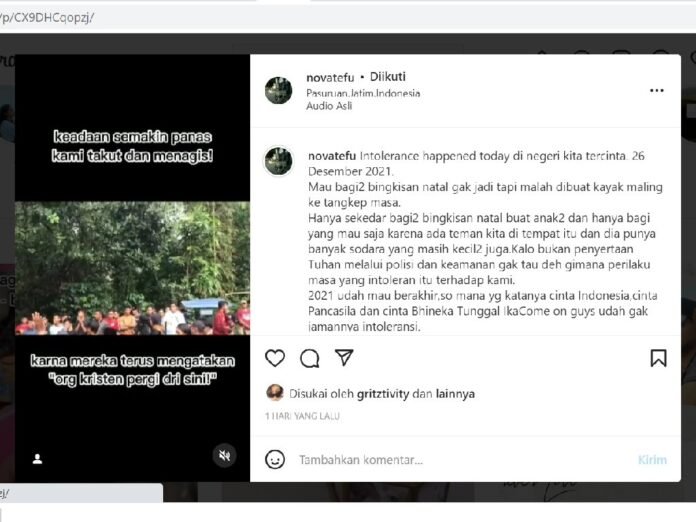Show list of lainnya likers
The width and height of the screenshot is (696, 522).
point(455,394)
